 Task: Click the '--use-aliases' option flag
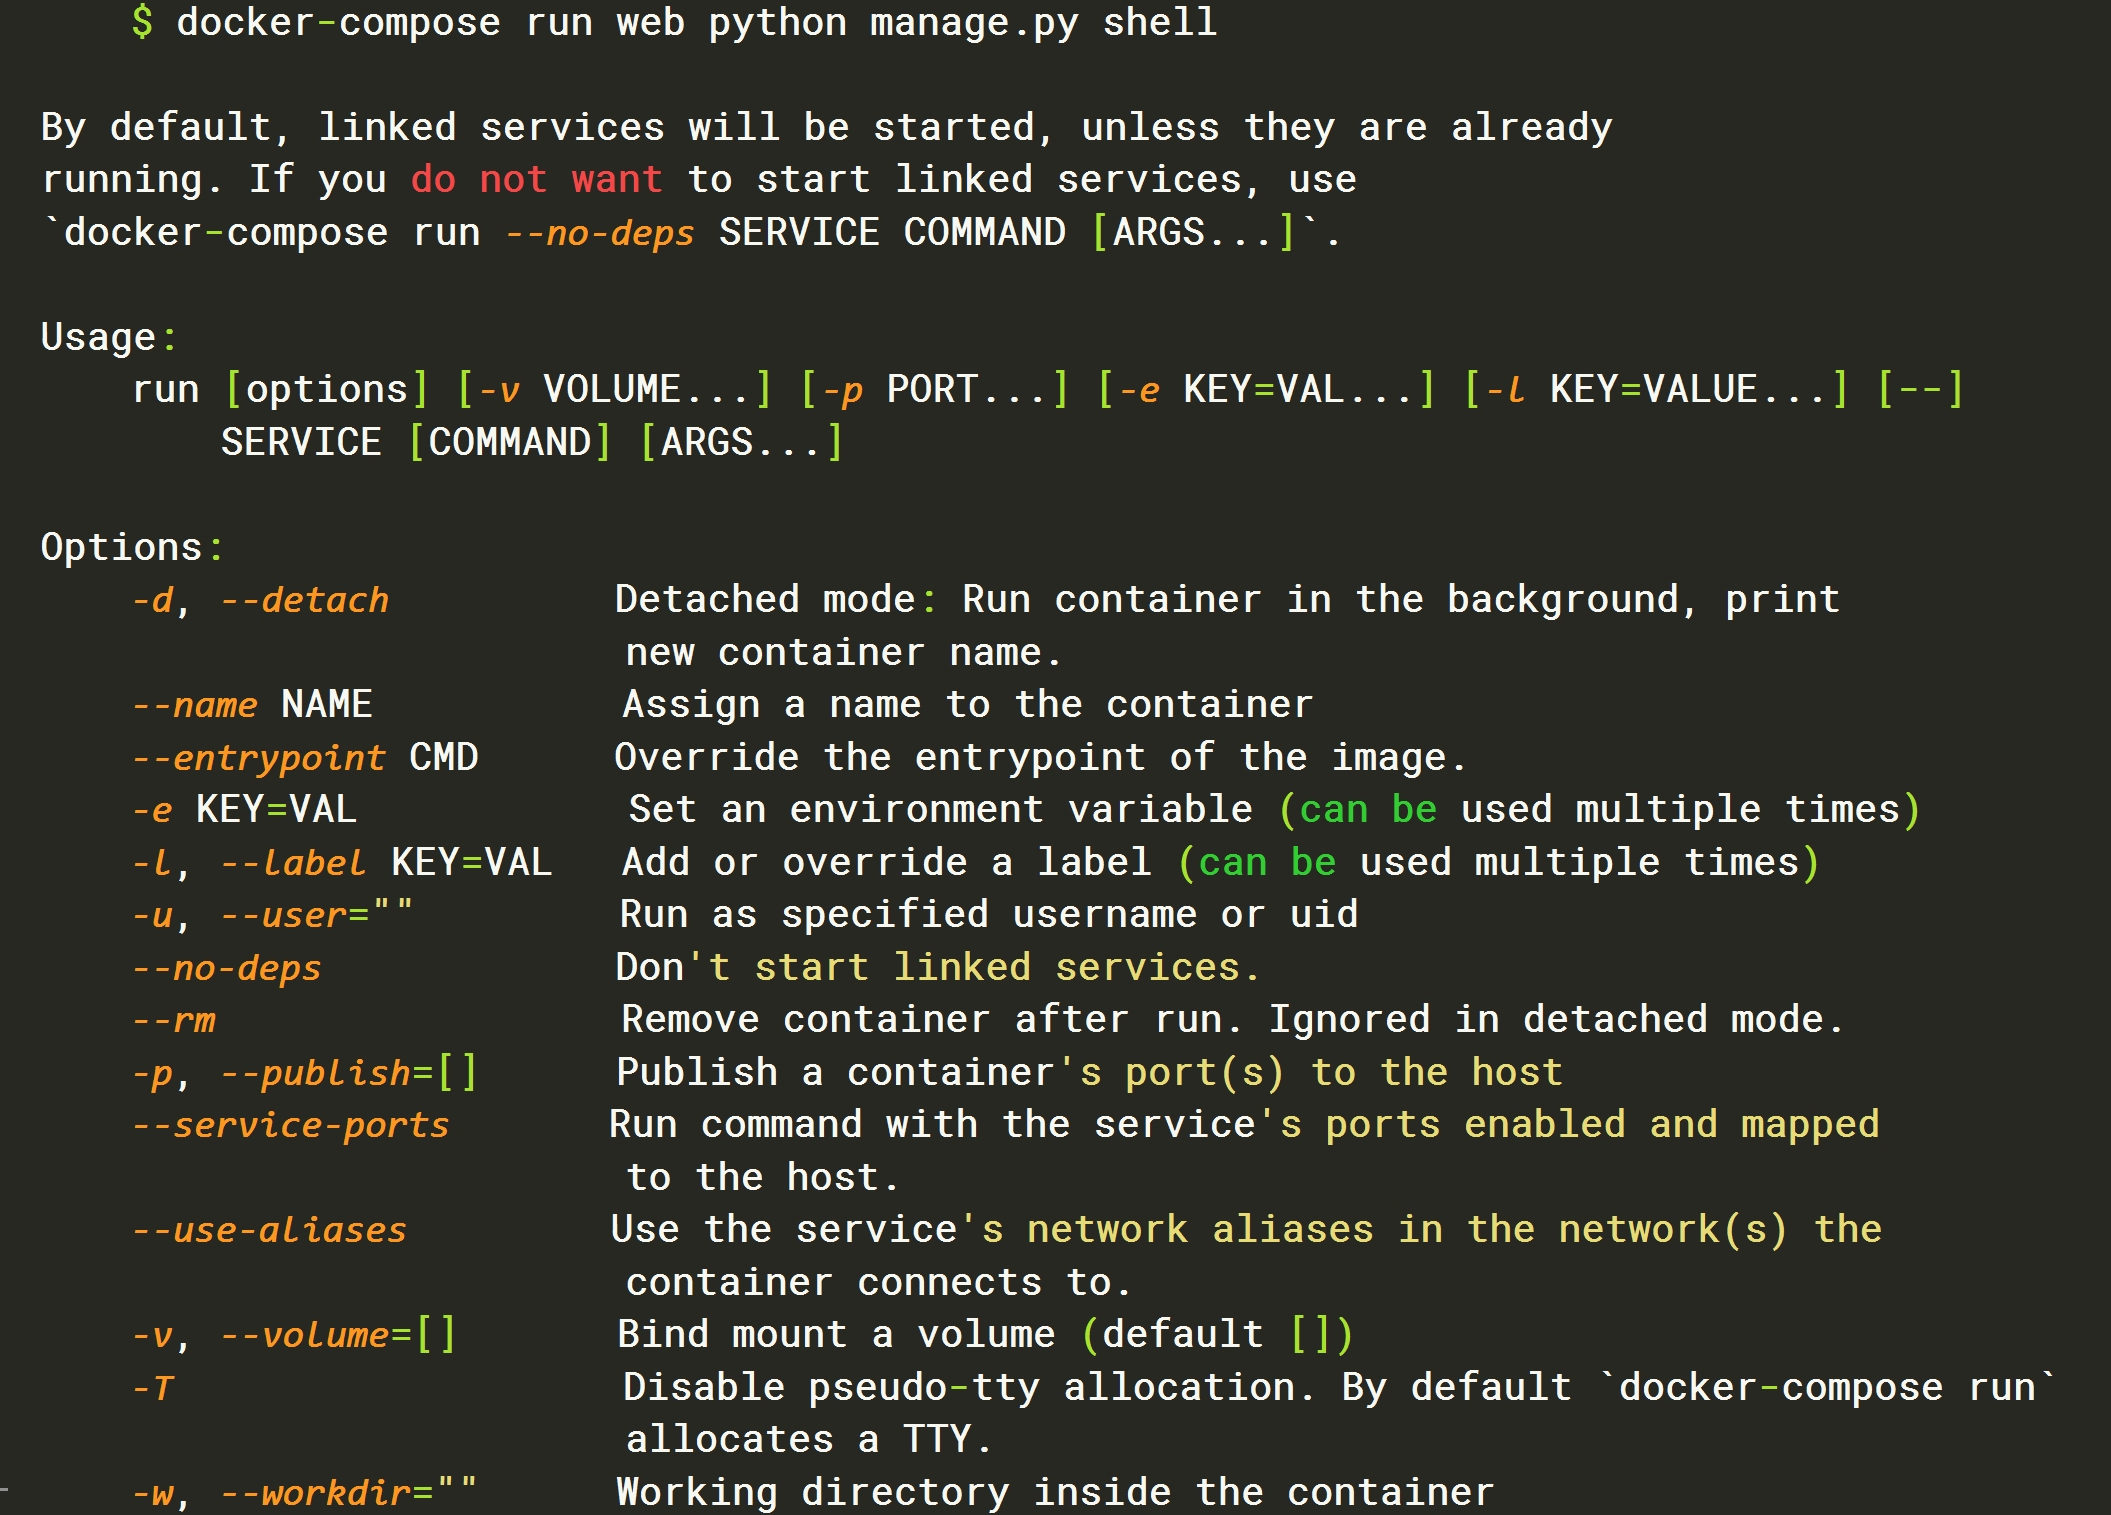point(270,1230)
